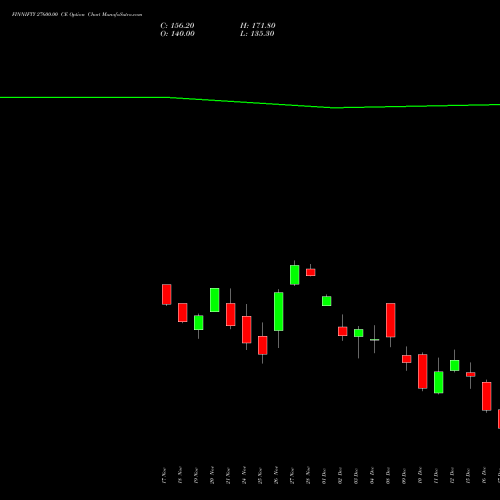
Task: Click the 18 Nov date label
Action: [x=180, y=475]
